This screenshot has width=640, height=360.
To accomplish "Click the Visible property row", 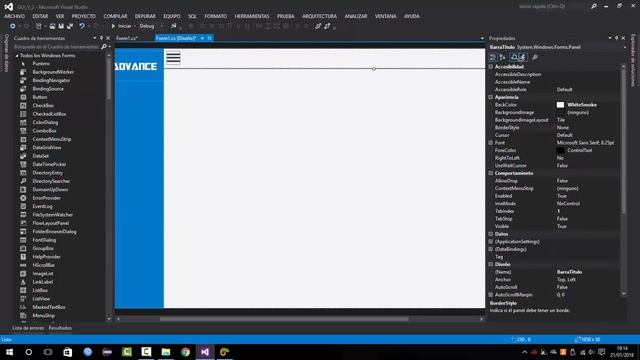I will pyautogui.click(x=555, y=227).
